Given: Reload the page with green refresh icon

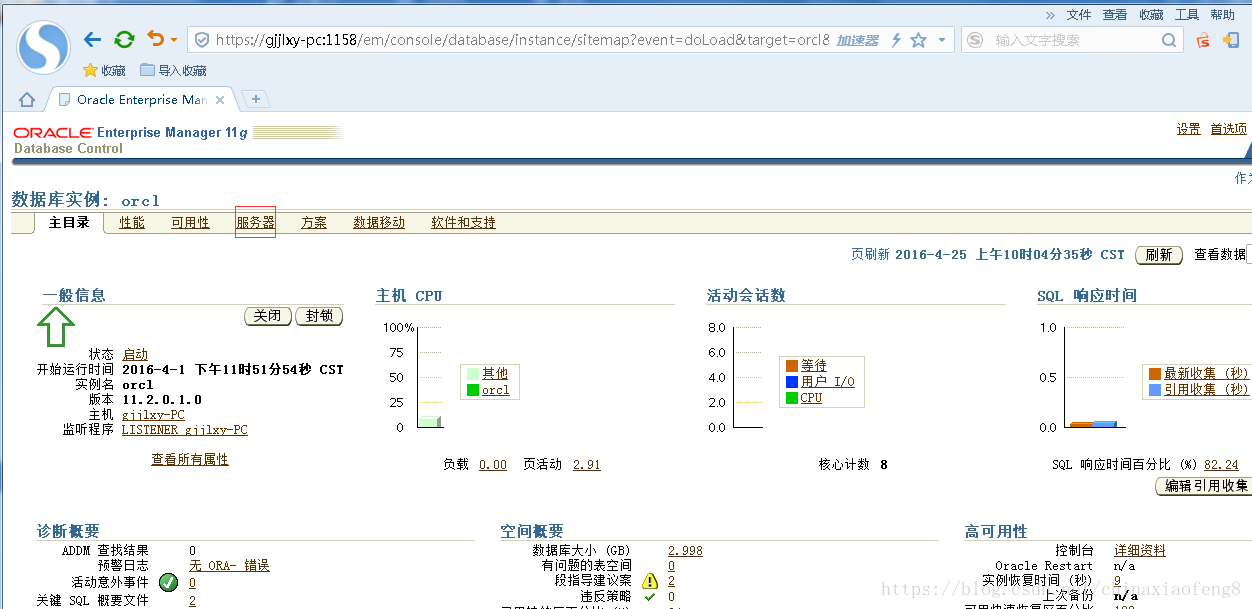Looking at the screenshot, I should tap(124, 40).
